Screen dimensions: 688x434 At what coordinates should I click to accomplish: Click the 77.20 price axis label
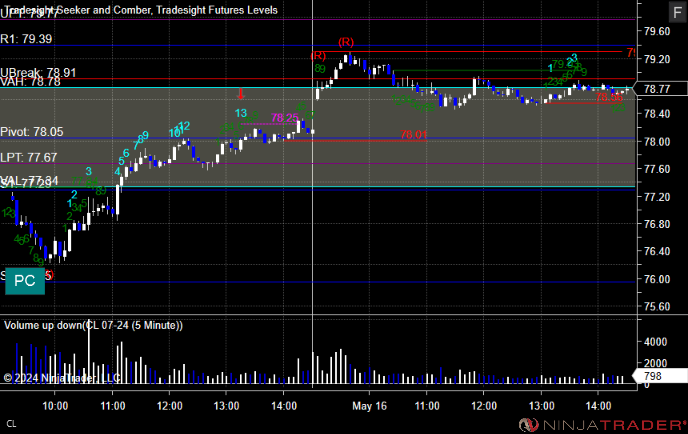[x=657, y=197]
